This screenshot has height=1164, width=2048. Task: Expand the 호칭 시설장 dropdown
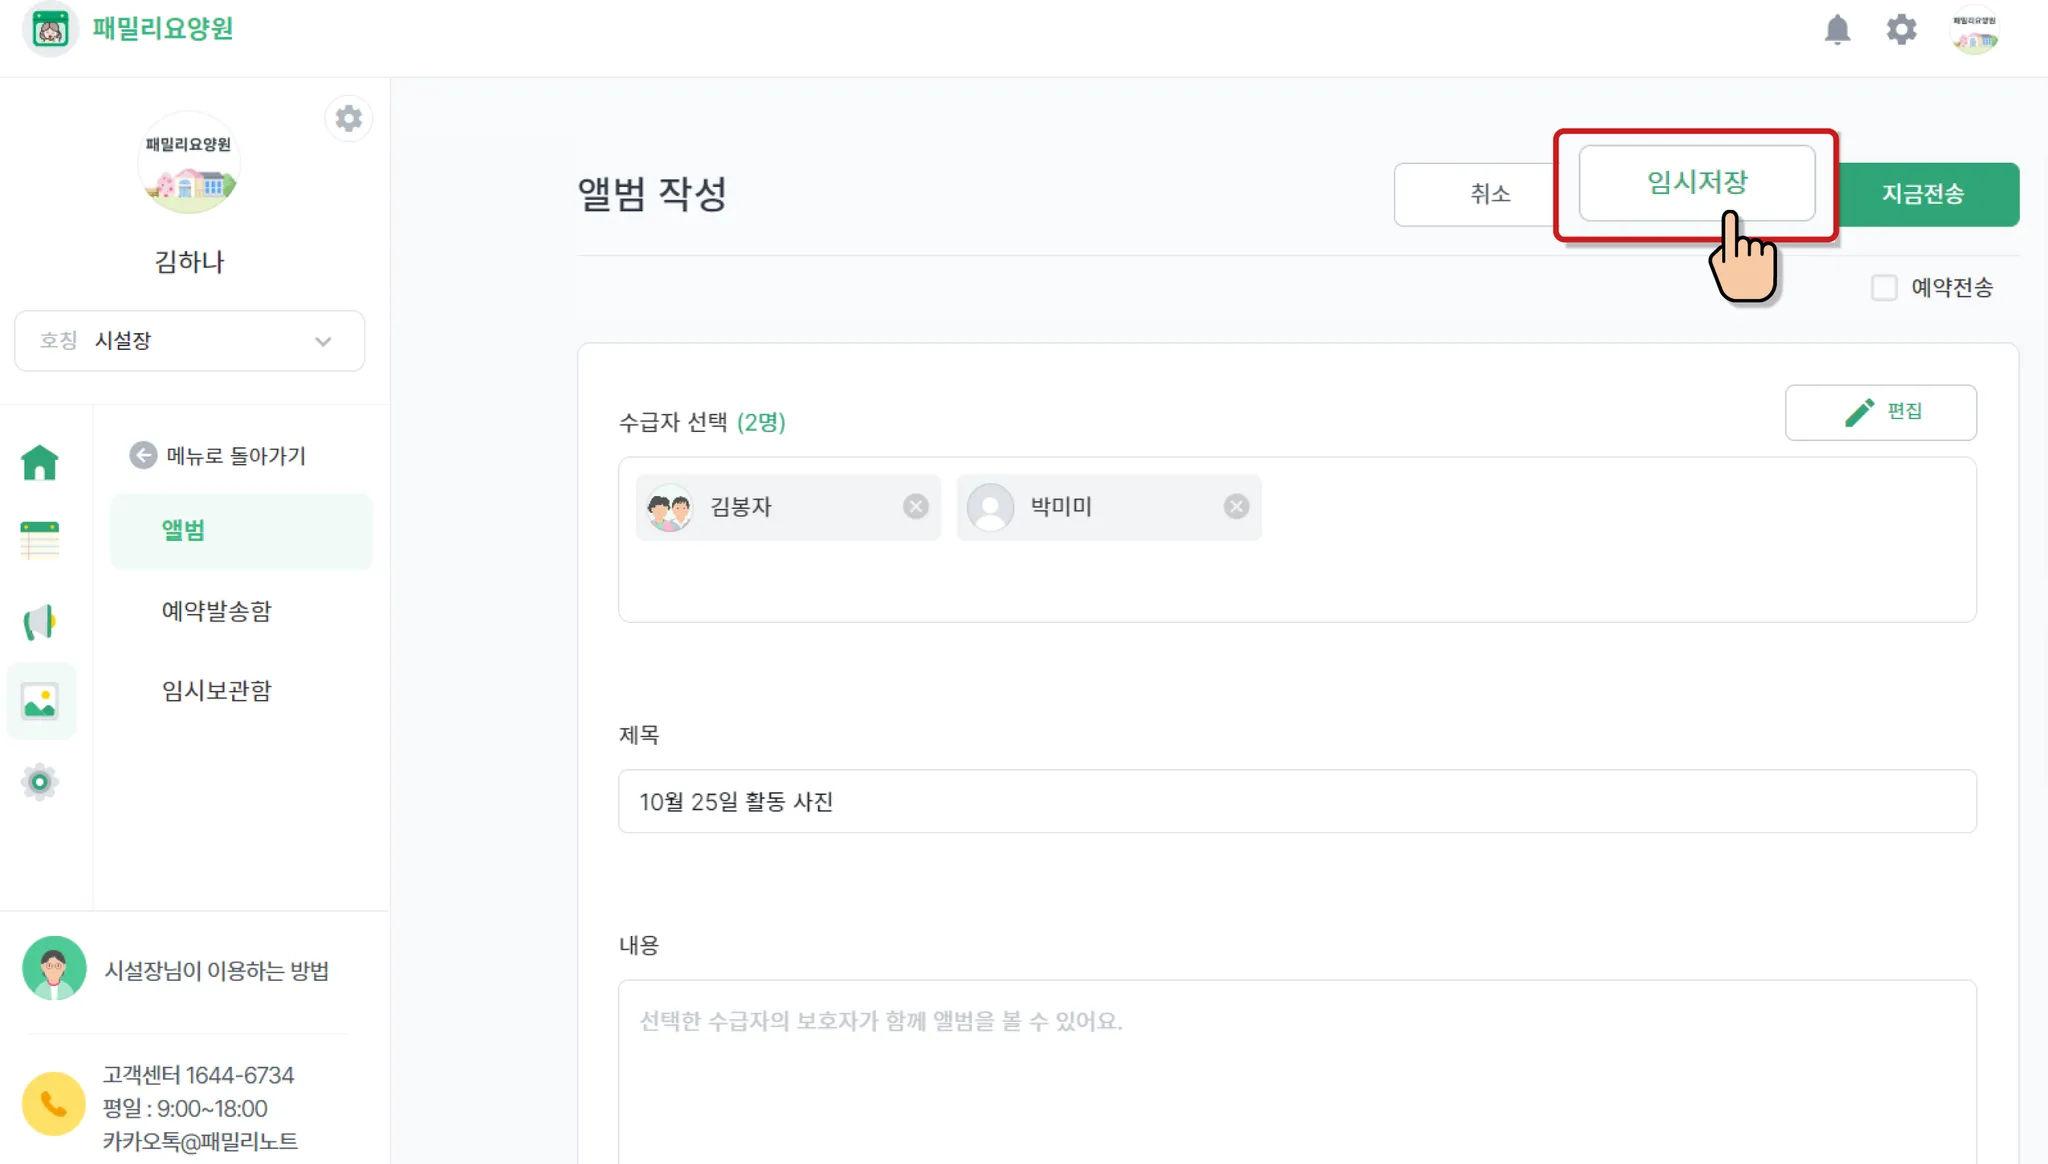coord(190,341)
